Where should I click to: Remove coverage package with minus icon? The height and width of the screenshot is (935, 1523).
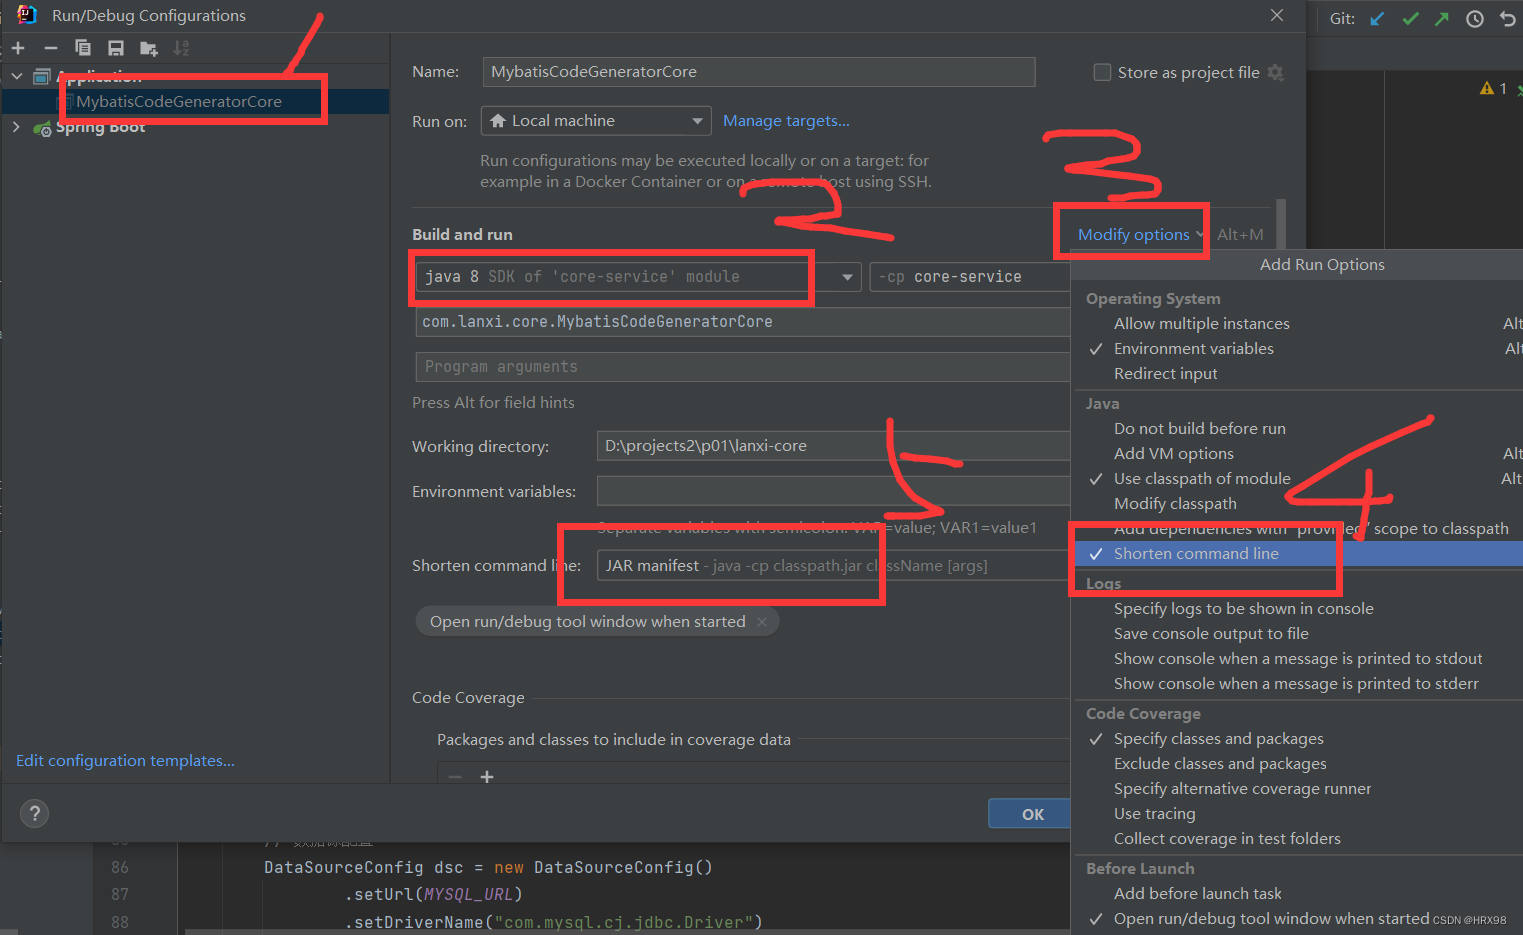pos(455,777)
